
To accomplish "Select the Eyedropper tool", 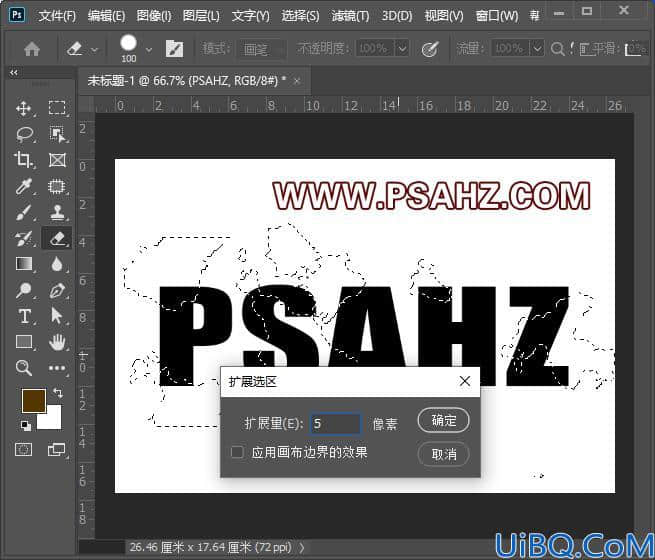I will 24,186.
